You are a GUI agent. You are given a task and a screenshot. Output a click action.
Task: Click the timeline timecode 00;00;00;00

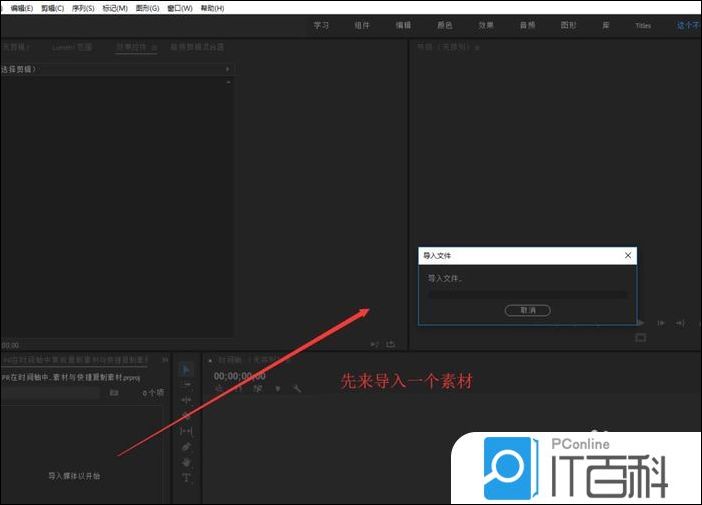[x=240, y=376]
